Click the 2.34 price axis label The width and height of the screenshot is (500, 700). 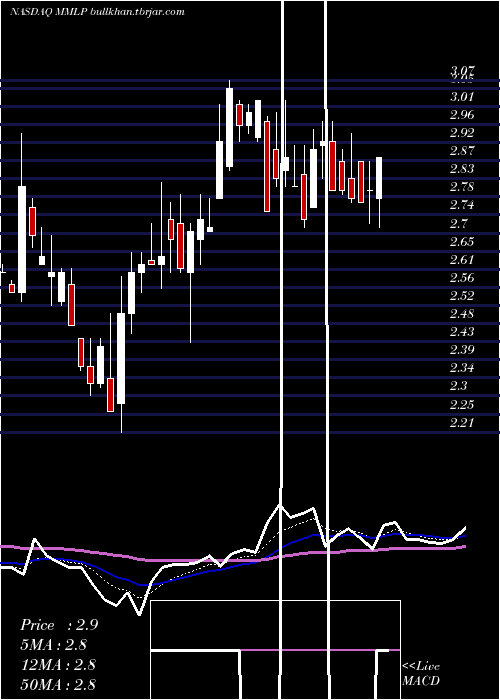[462, 368]
